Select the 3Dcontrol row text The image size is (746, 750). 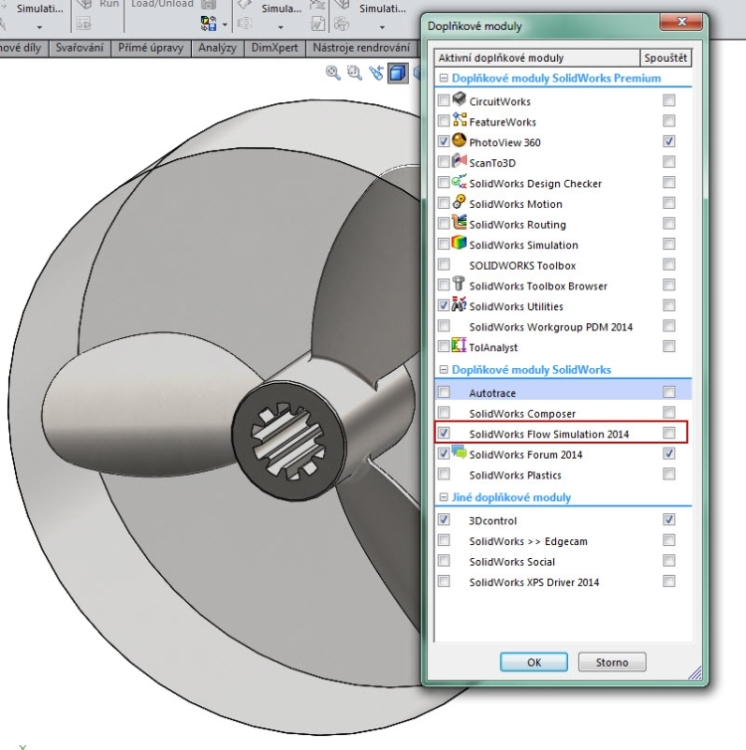(493, 521)
